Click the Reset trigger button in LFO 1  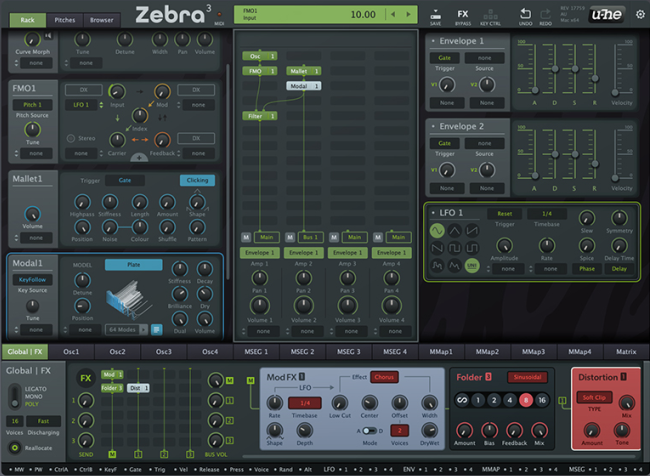tap(504, 214)
